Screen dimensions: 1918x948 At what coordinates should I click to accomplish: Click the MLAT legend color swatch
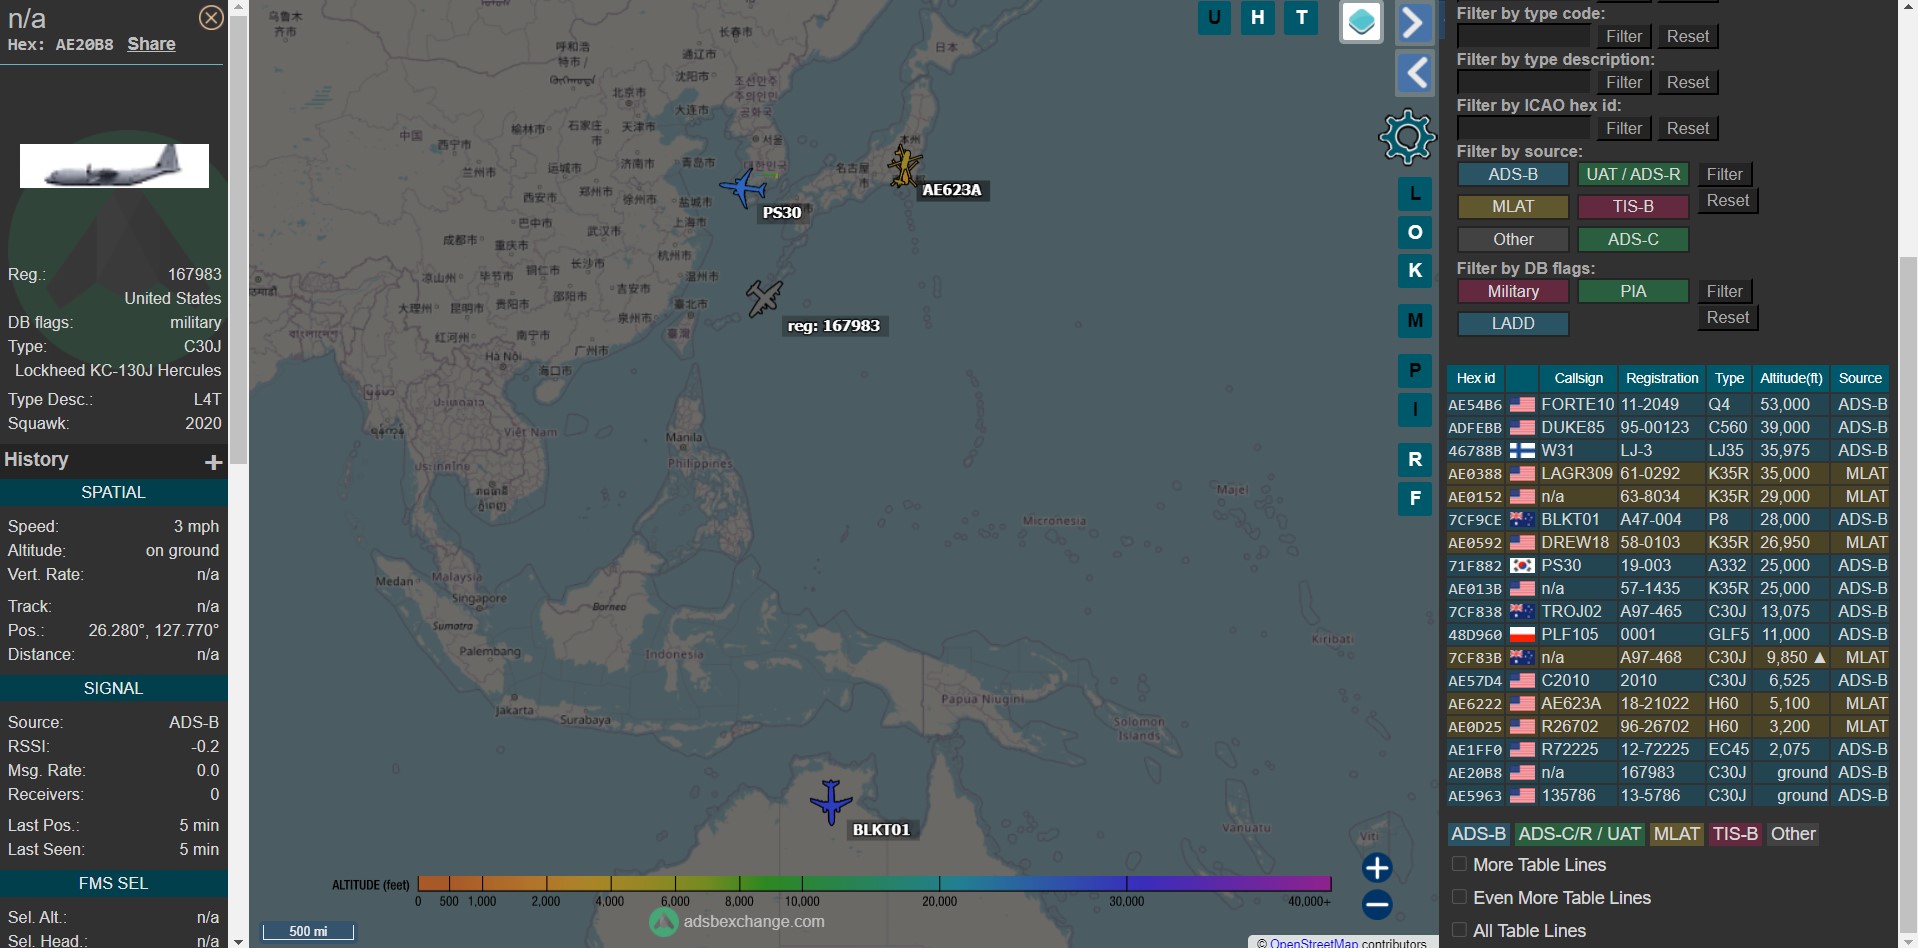[1676, 834]
